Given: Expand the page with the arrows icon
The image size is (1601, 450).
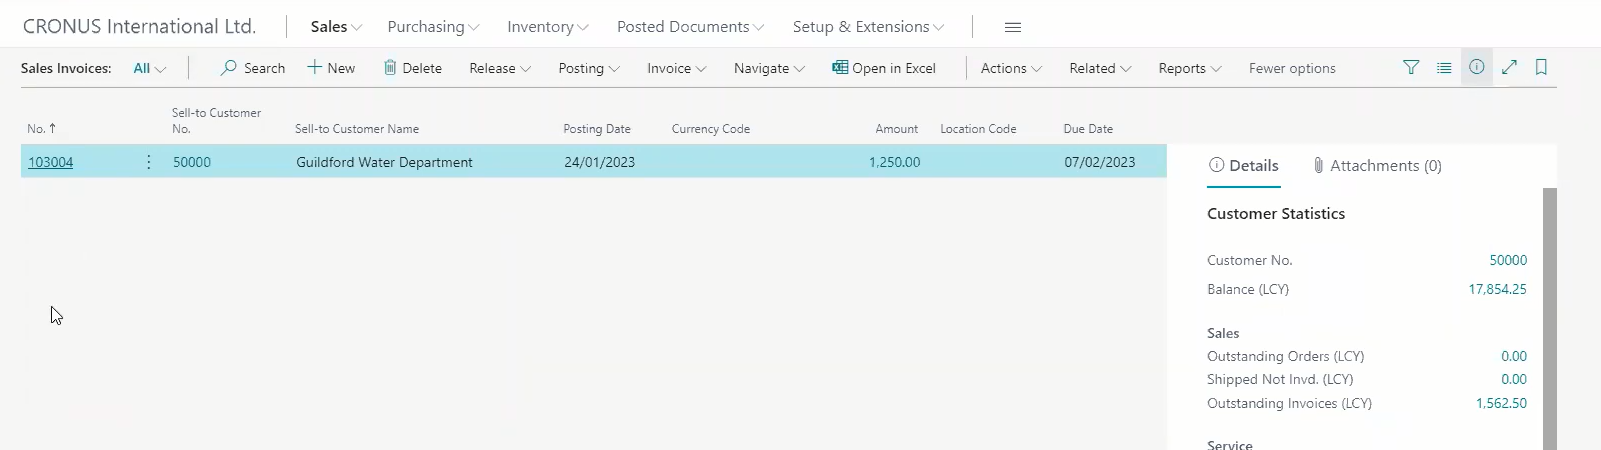Looking at the screenshot, I should (x=1509, y=67).
